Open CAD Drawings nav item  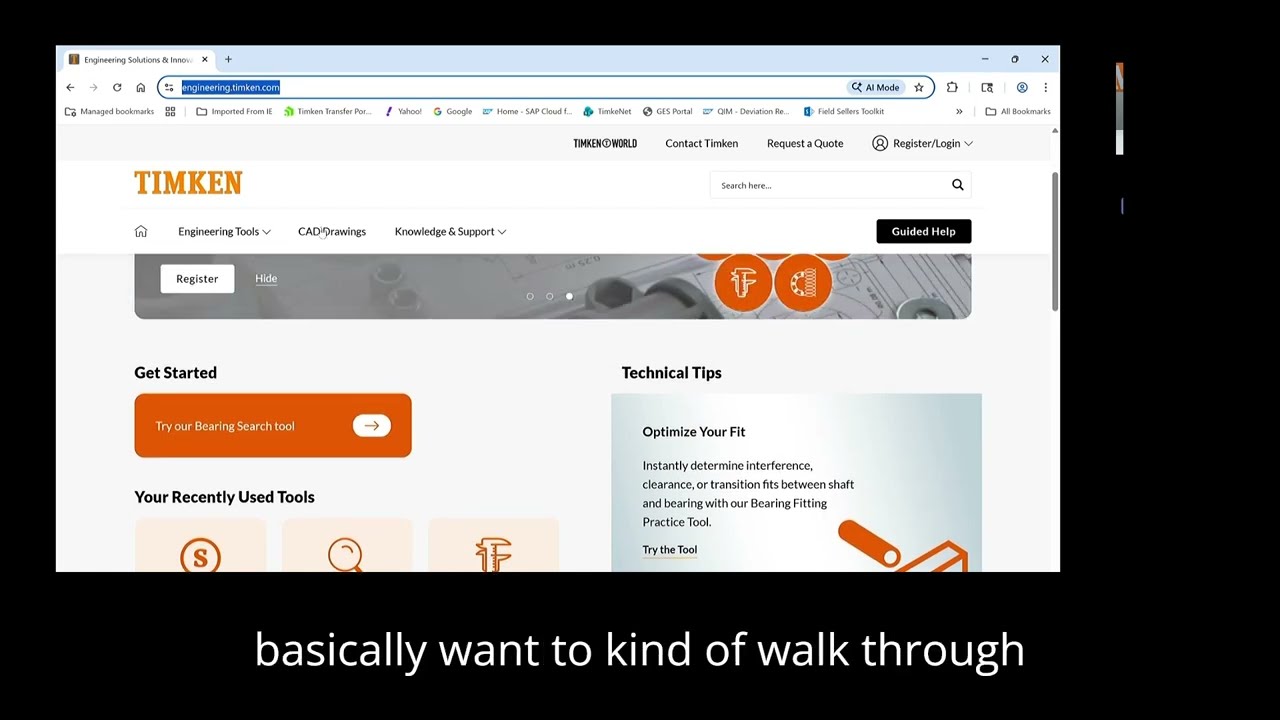[332, 231]
